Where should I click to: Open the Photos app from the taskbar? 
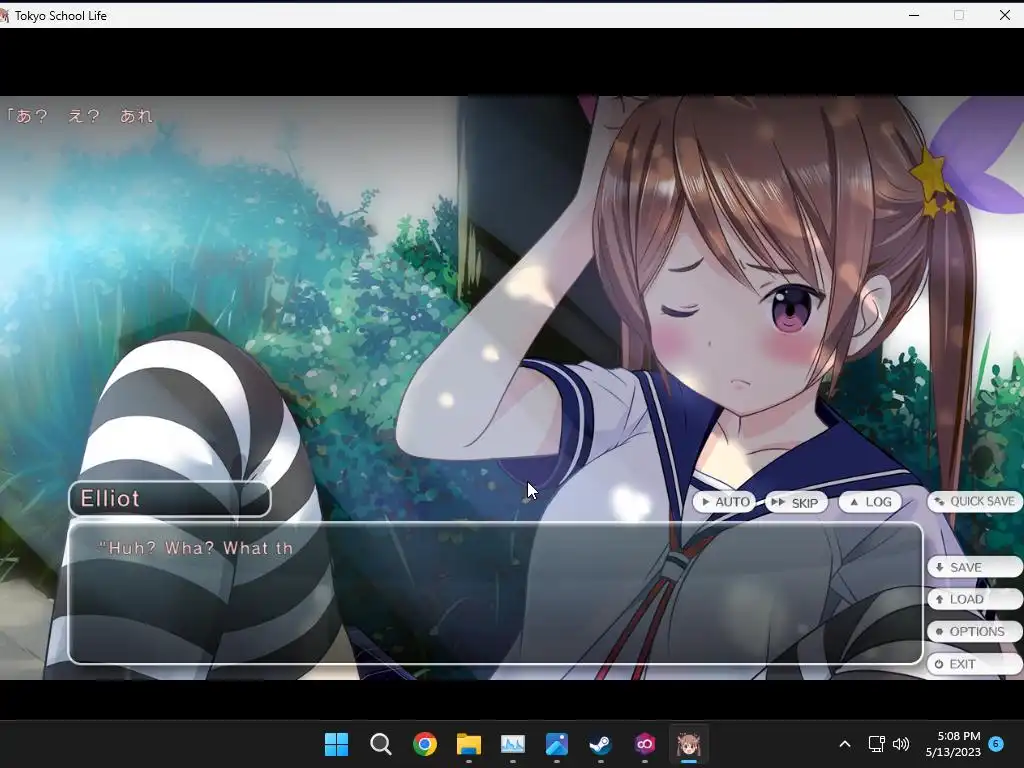556,744
